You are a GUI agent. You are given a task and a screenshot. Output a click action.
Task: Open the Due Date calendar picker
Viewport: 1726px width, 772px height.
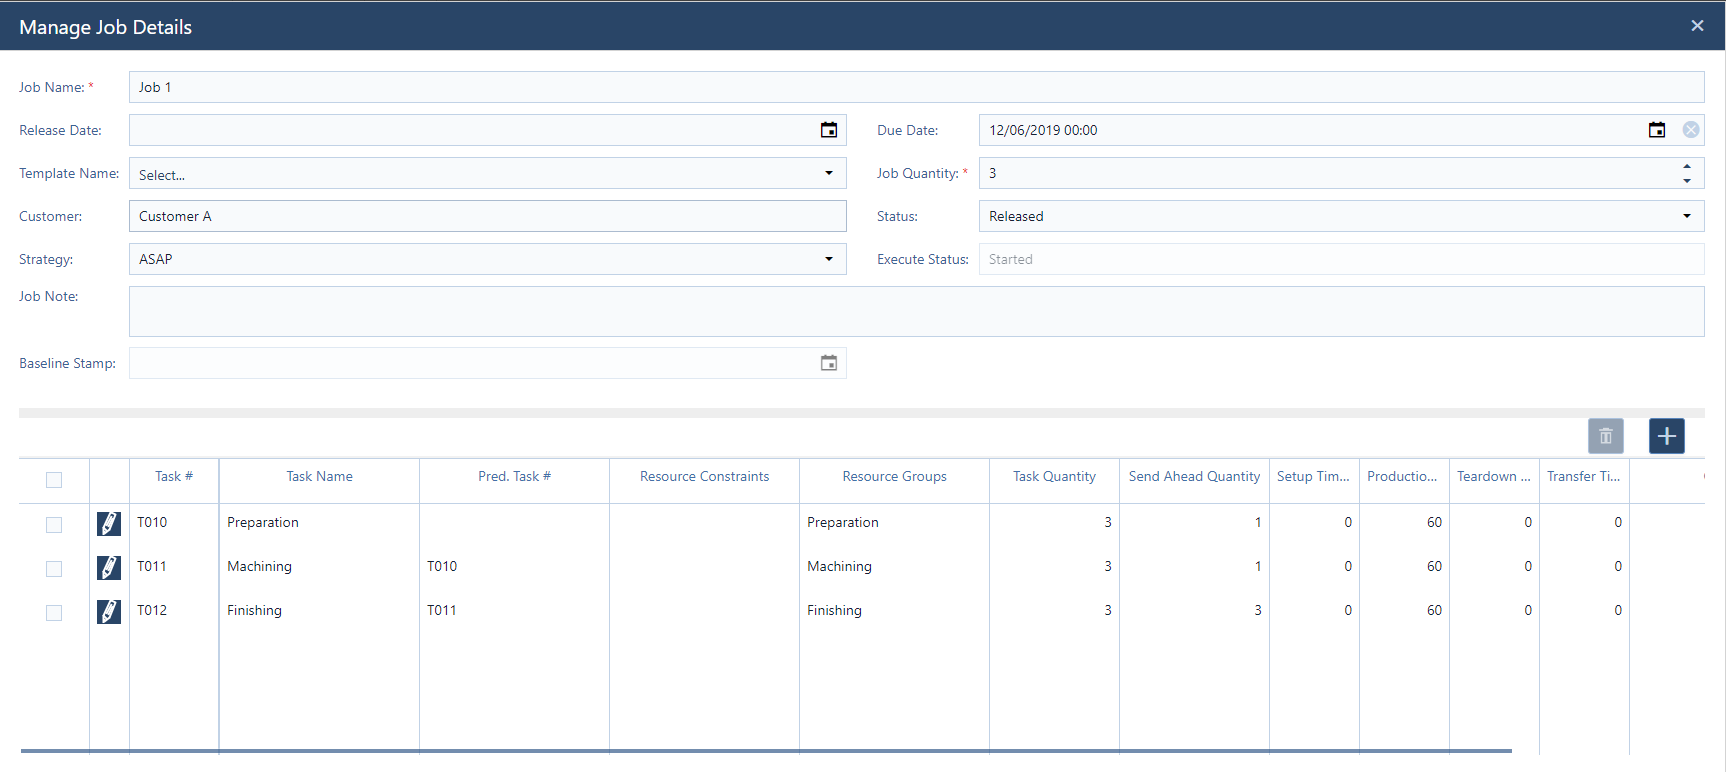point(1657,130)
